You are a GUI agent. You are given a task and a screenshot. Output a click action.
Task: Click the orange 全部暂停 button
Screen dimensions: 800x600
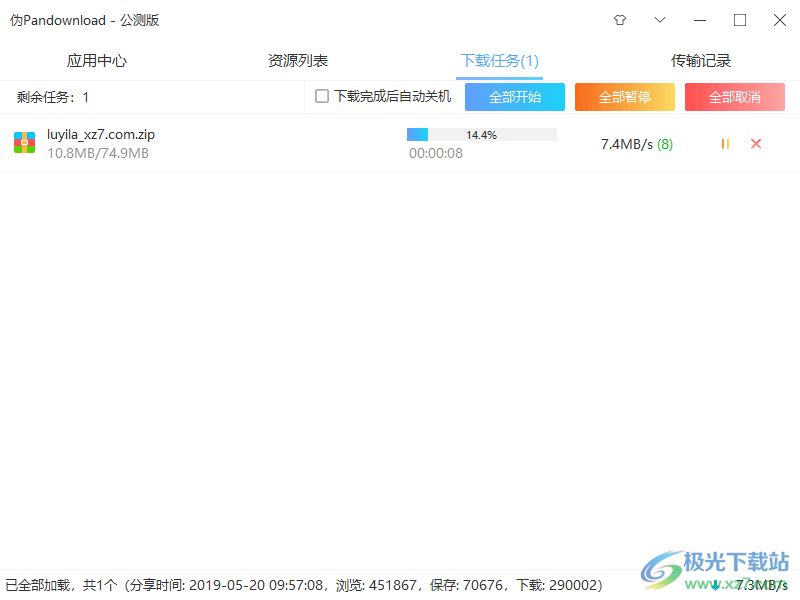coord(624,97)
